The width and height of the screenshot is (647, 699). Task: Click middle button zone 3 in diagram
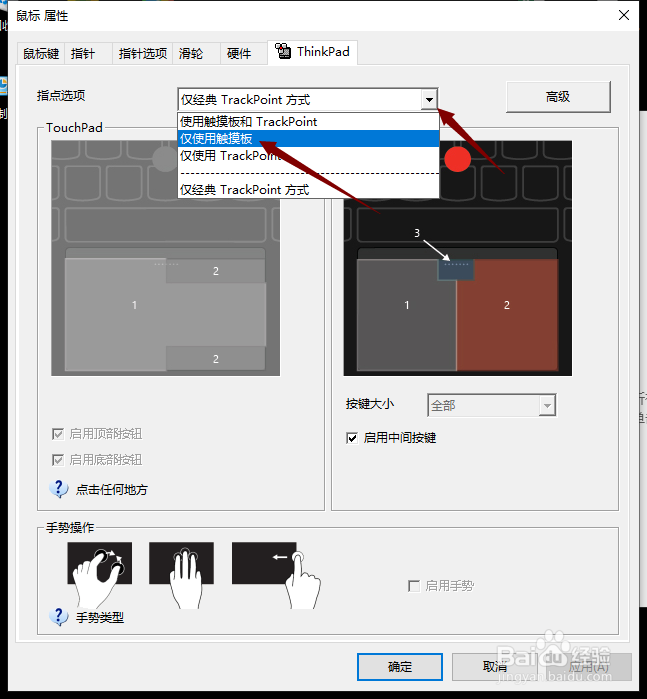tap(455, 269)
